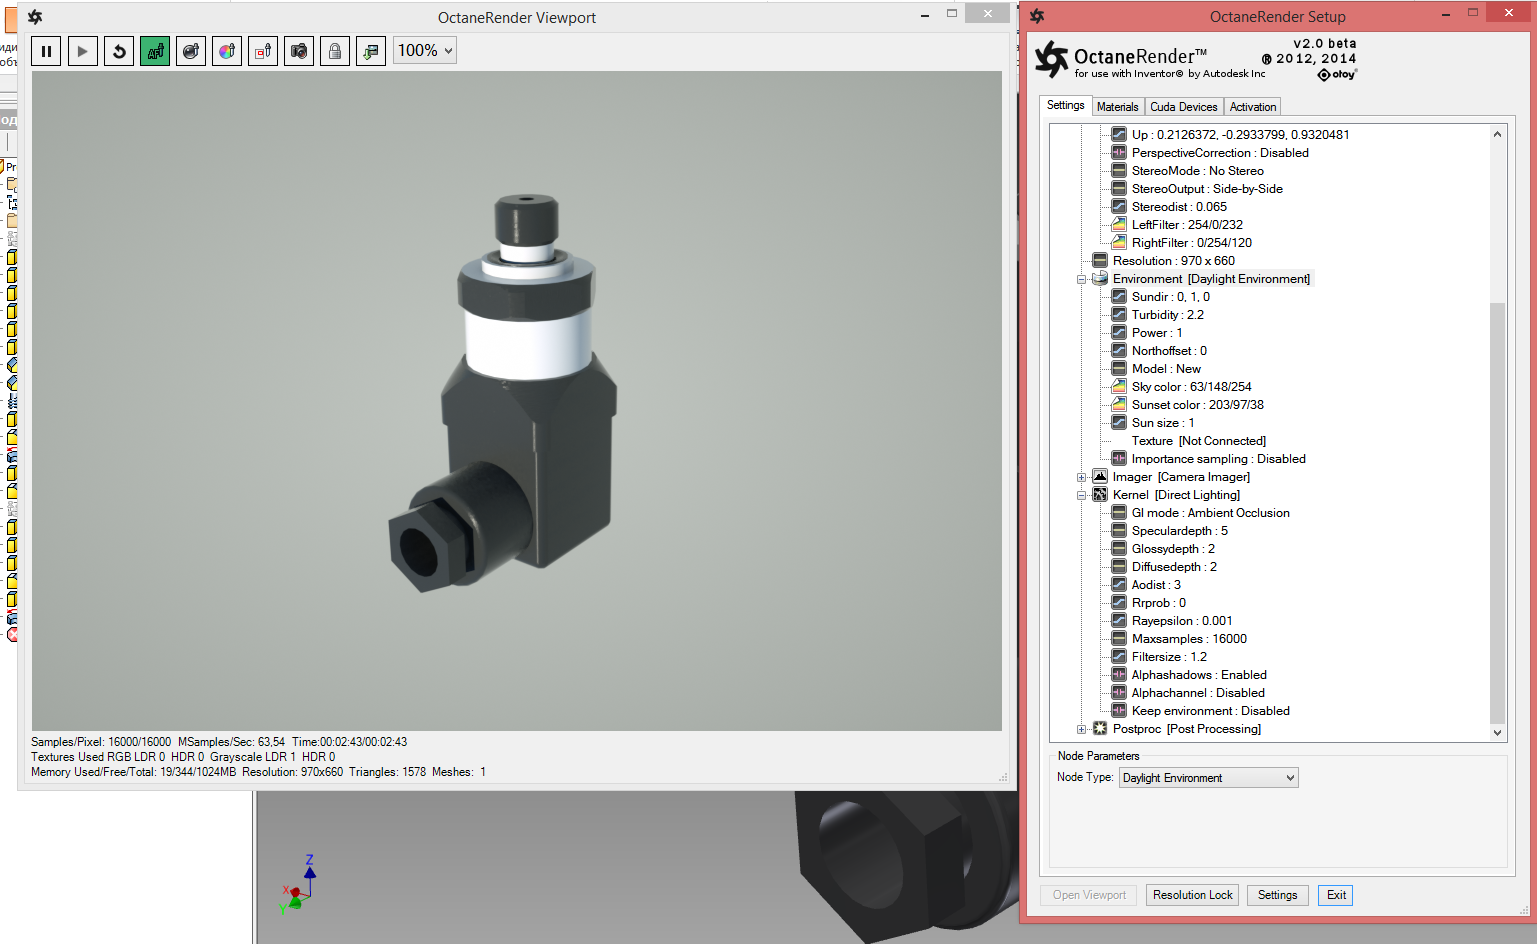This screenshot has height=944, width=1537.
Task: Click the RightFilter color icon
Action: (x=1119, y=242)
